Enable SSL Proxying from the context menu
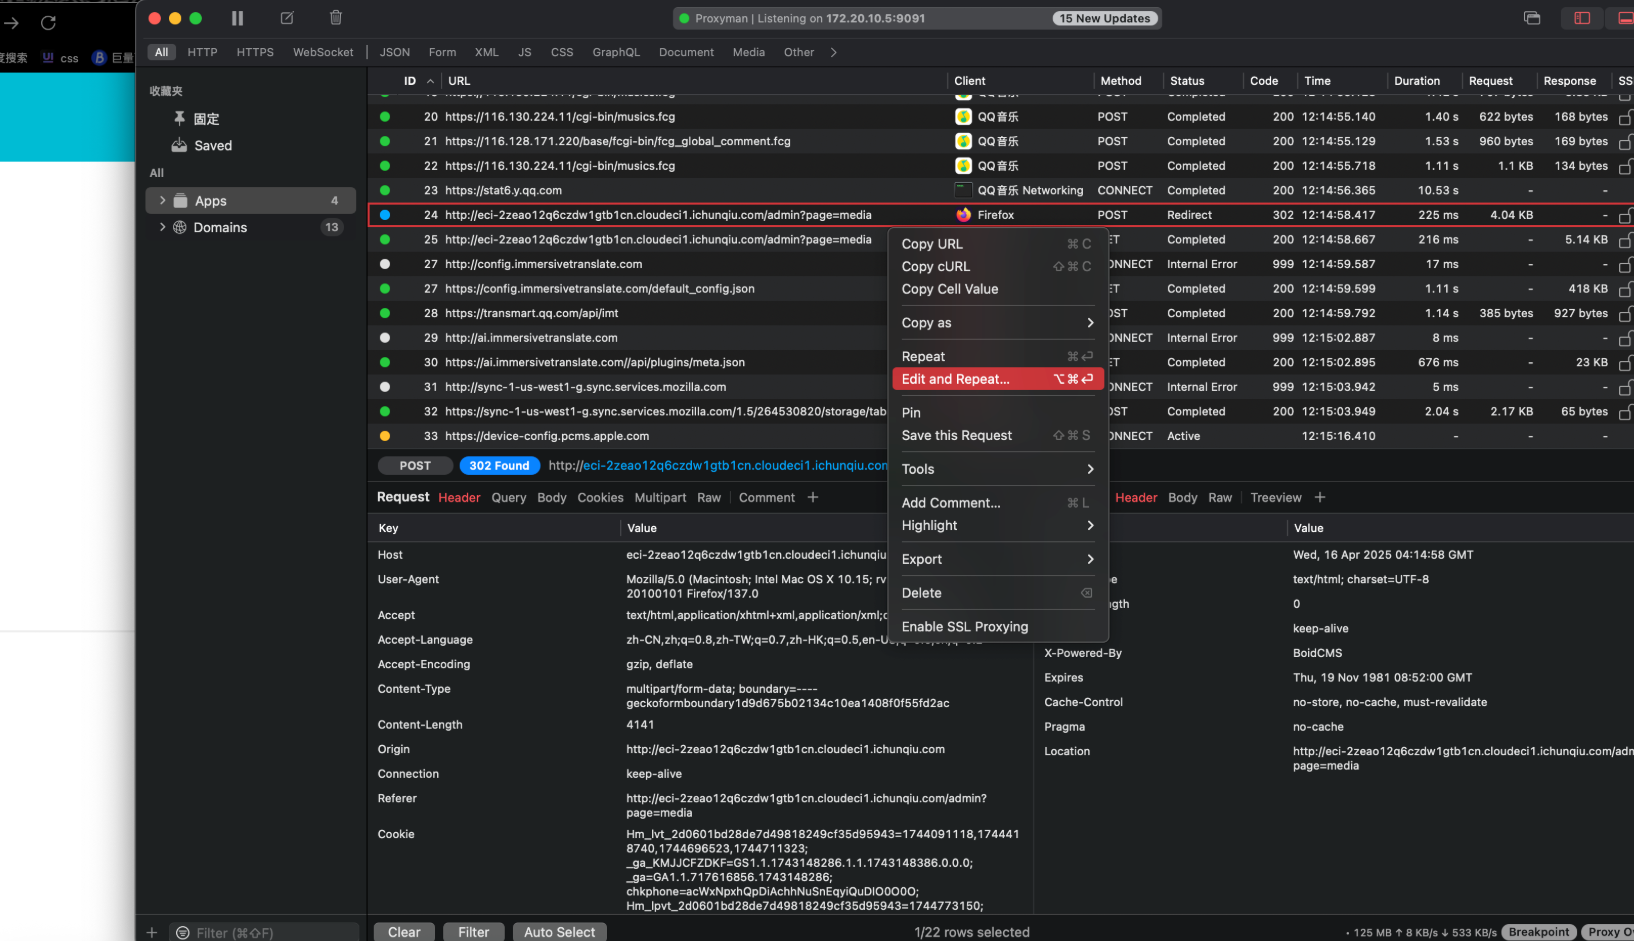Screen dimensions: 1634x941 point(964,627)
